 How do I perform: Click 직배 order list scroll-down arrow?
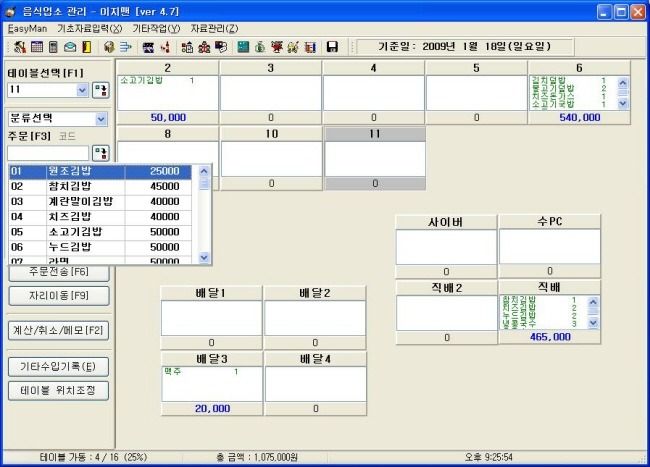coord(593,323)
